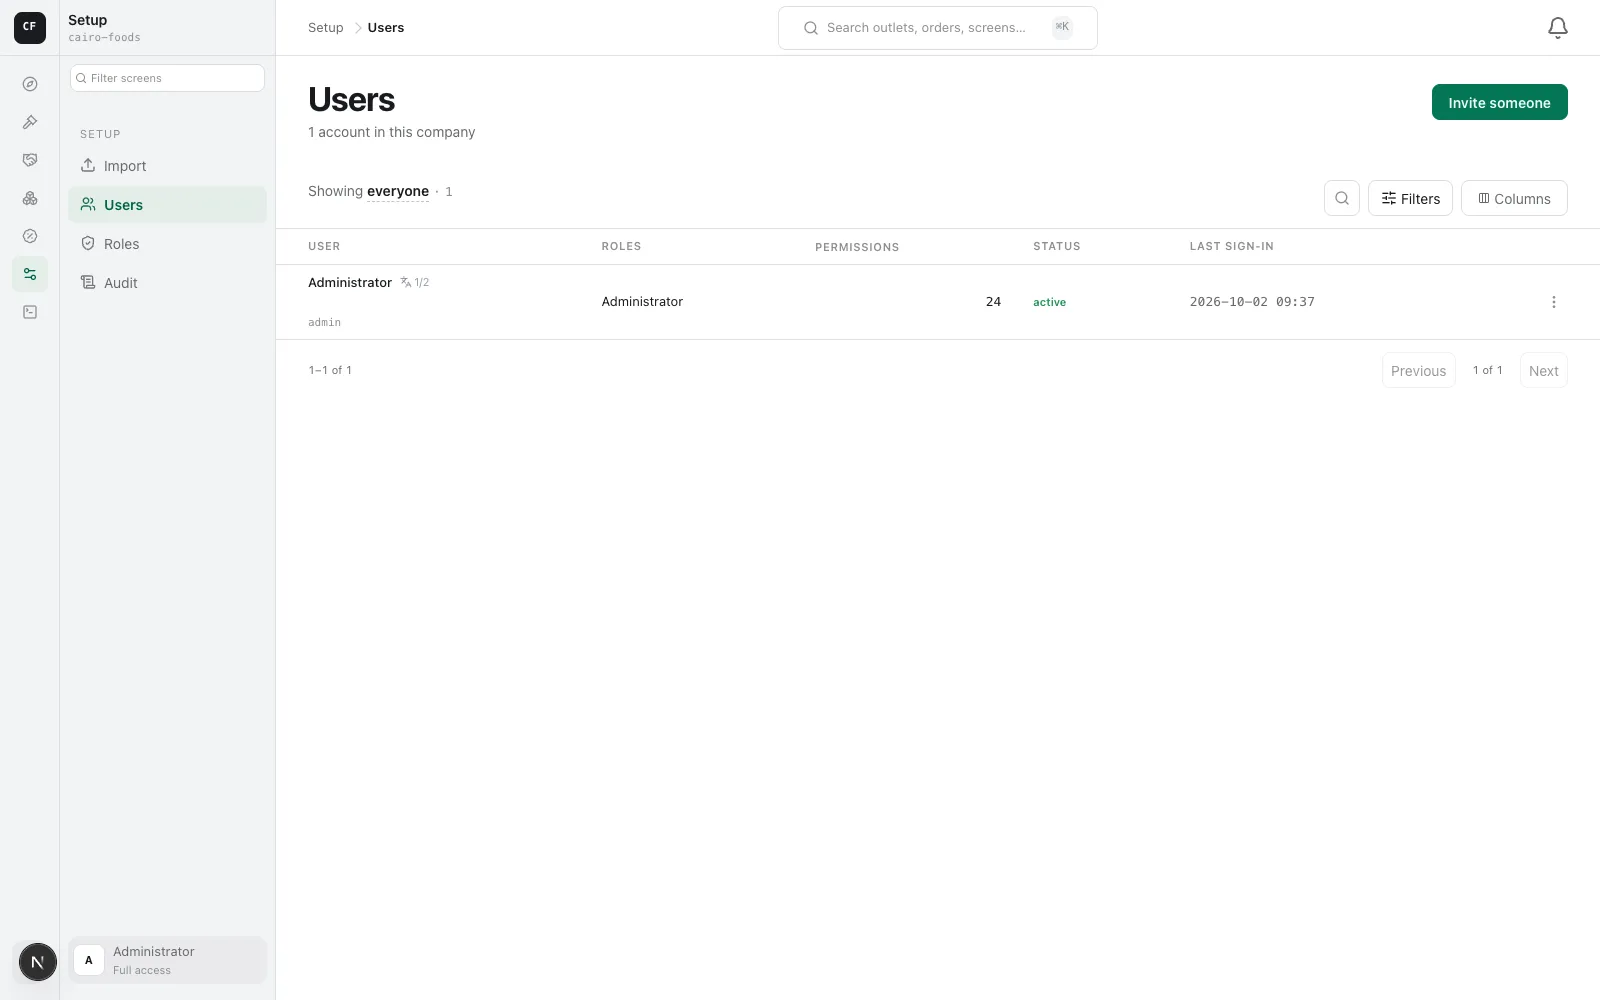Open row actions menu for Administrator
The image size is (1600, 1000).
pos(1553,302)
